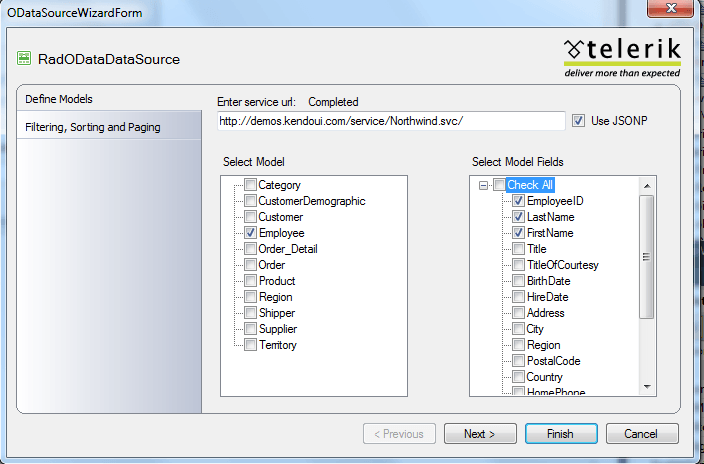Uncheck the Employee model checkbox

[x=250, y=233]
